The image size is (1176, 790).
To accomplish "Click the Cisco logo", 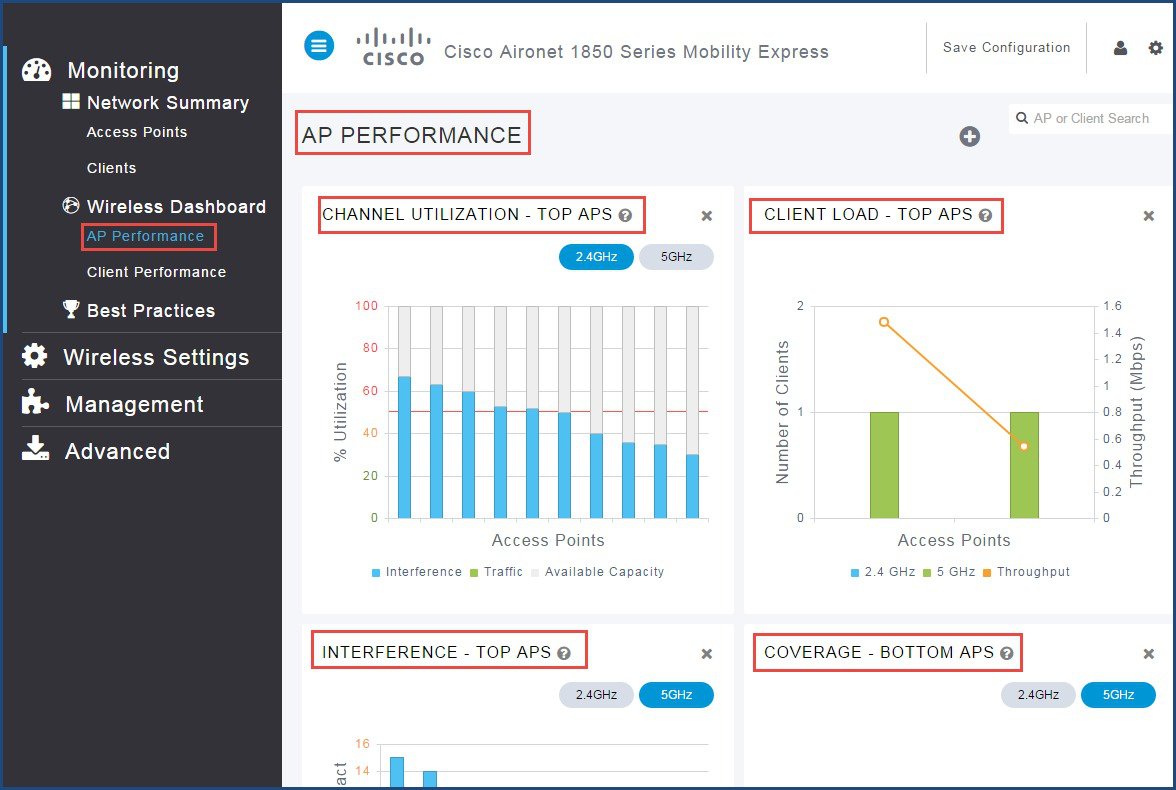I will (393, 47).
